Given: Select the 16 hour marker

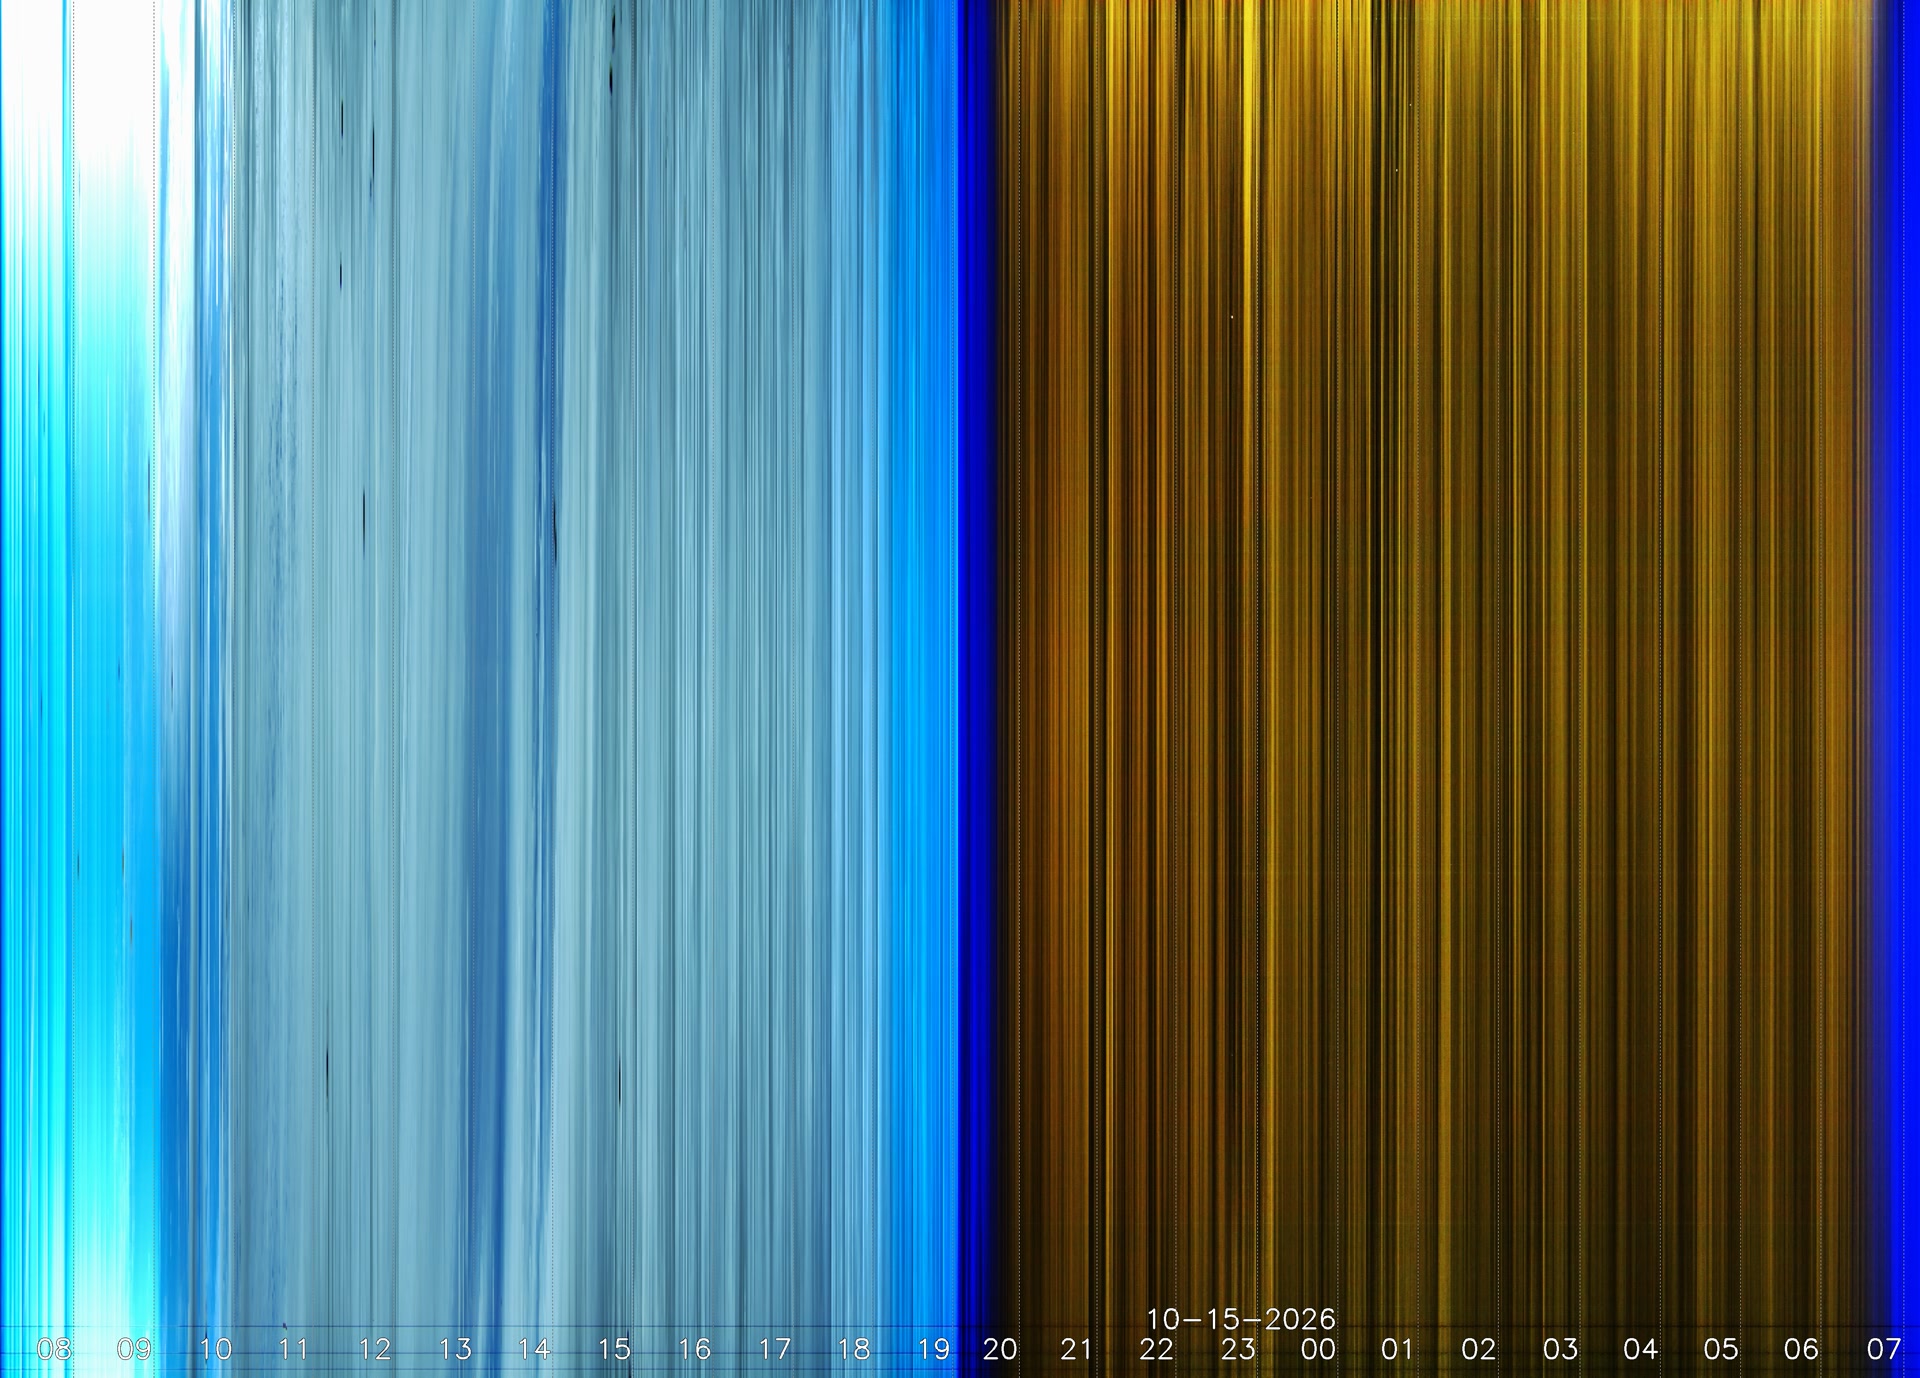Looking at the screenshot, I should click(x=694, y=1349).
